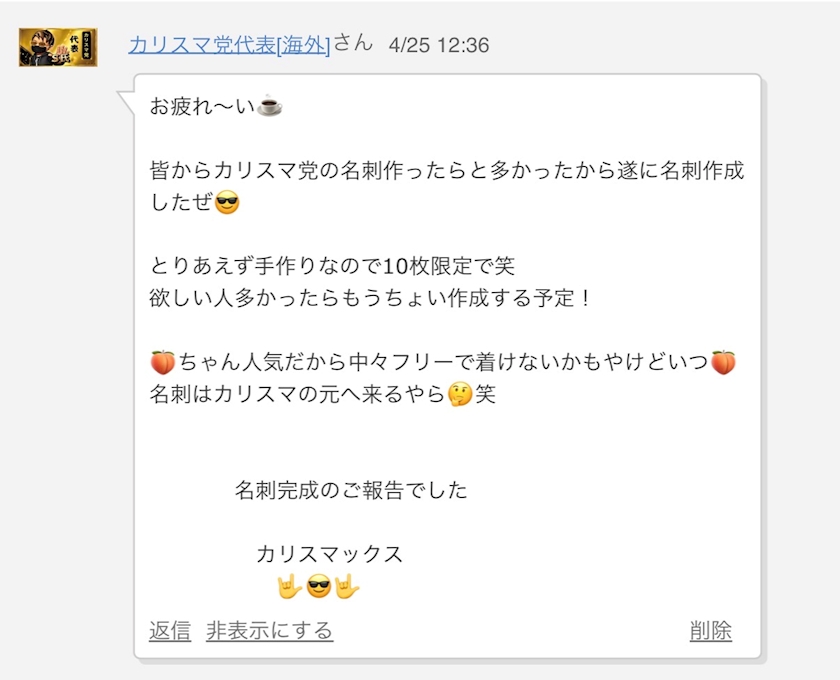
Task: Click the poster's avatar thumbnail
Action: 58,46
